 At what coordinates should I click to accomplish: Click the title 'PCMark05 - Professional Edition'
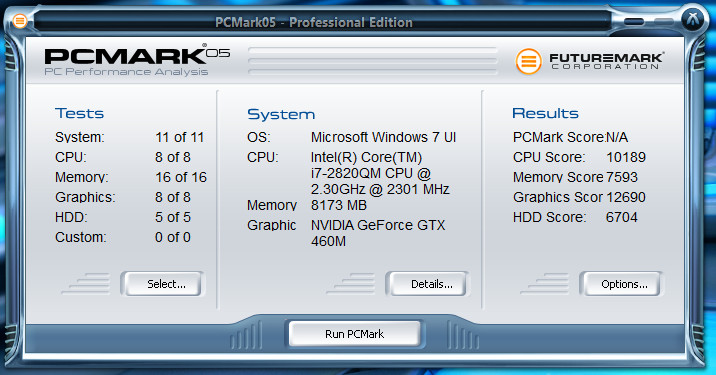[314, 22]
